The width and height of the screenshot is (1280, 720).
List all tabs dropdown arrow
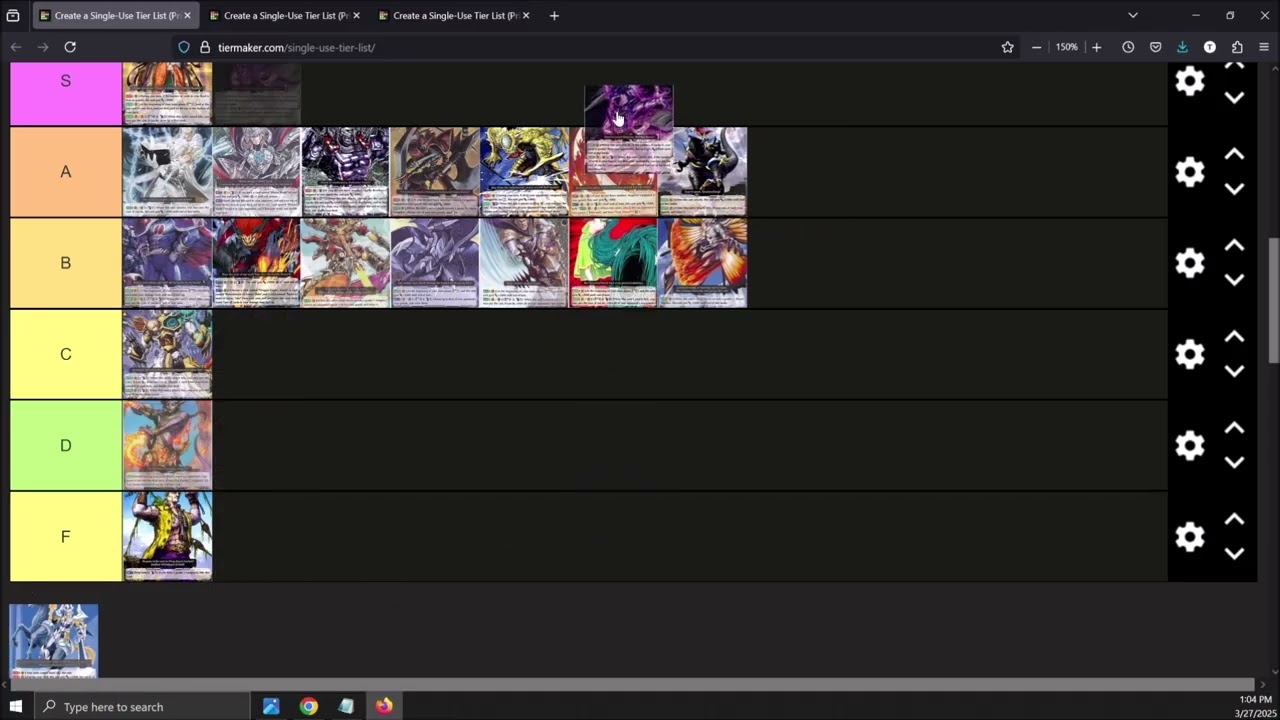1132,15
